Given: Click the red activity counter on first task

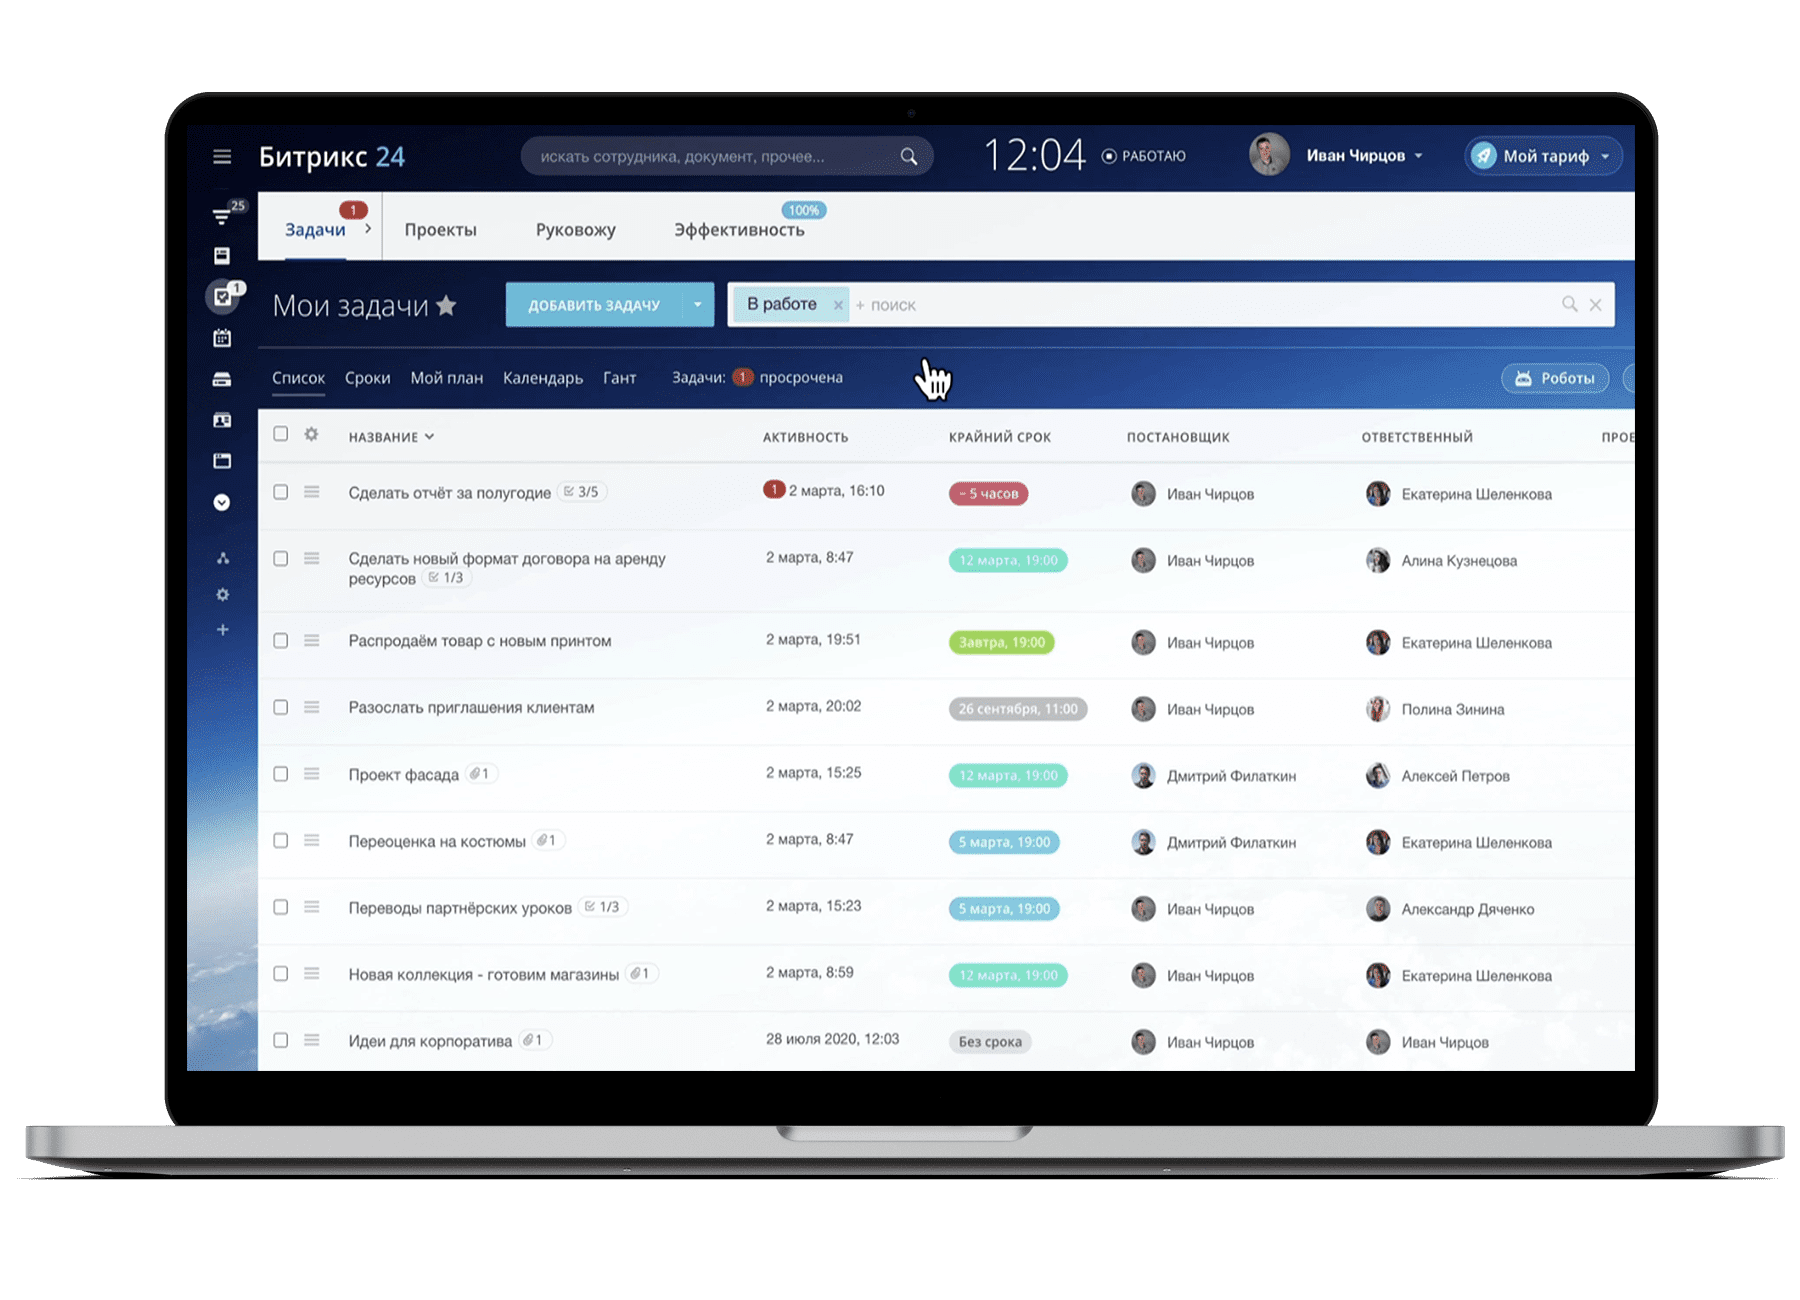Looking at the screenshot, I should [x=773, y=490].
